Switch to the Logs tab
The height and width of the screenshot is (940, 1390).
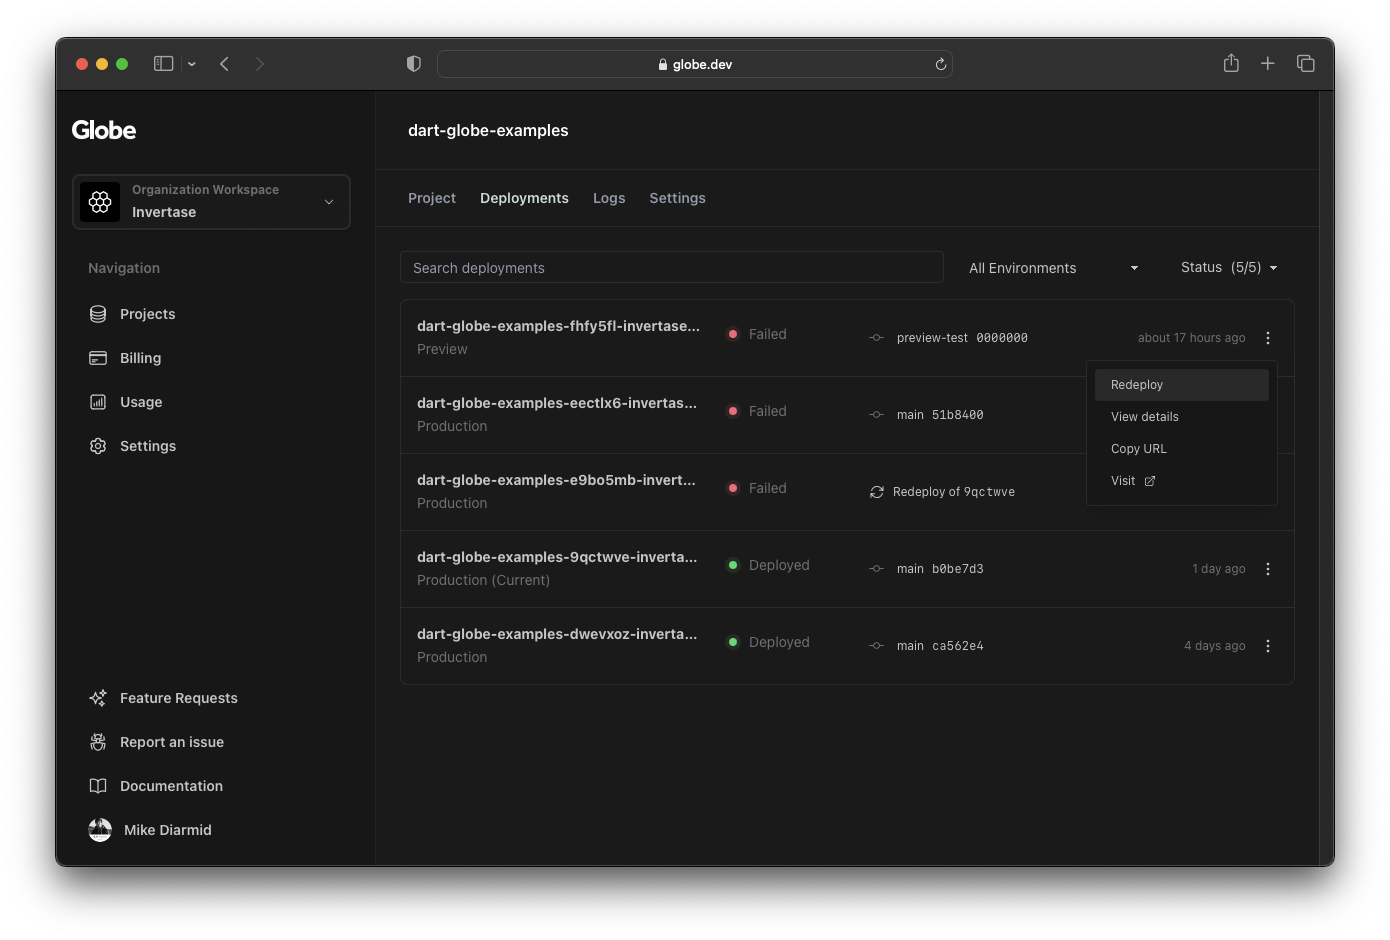click(x=609, y=198)
